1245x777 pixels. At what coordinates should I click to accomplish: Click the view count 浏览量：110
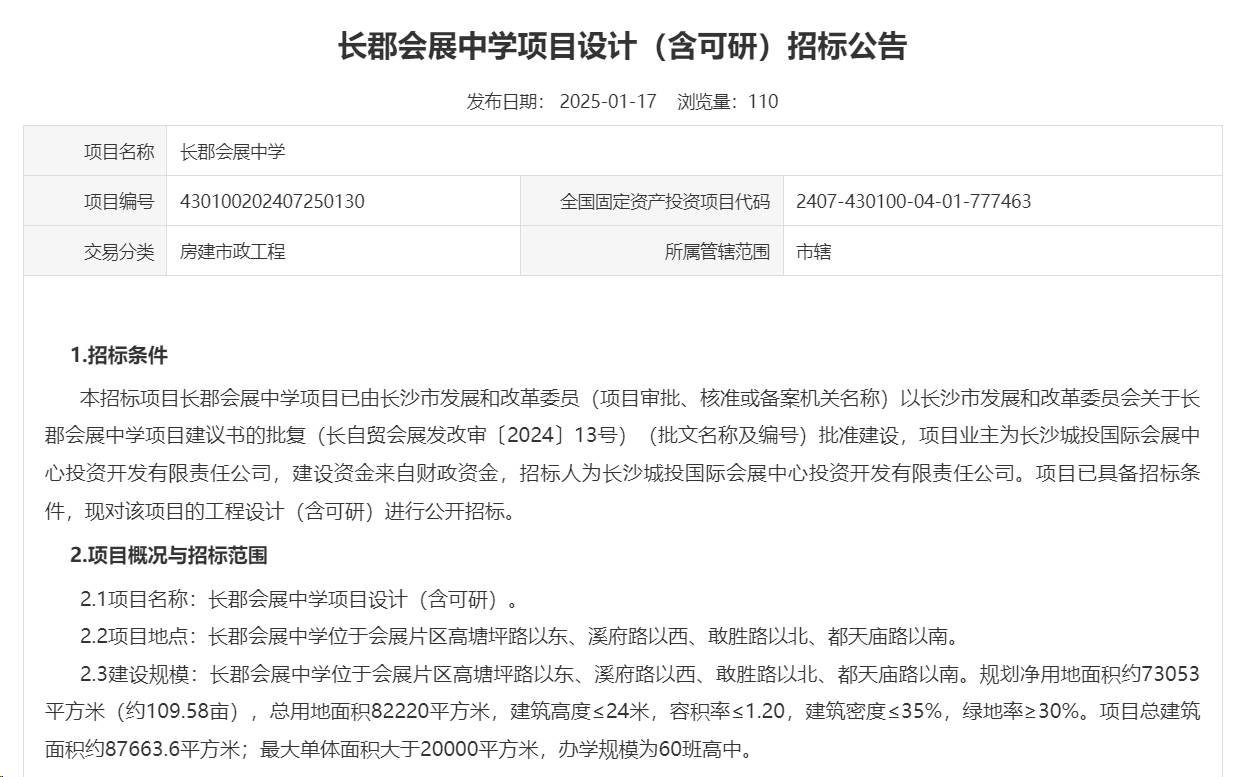coord(728,101)
